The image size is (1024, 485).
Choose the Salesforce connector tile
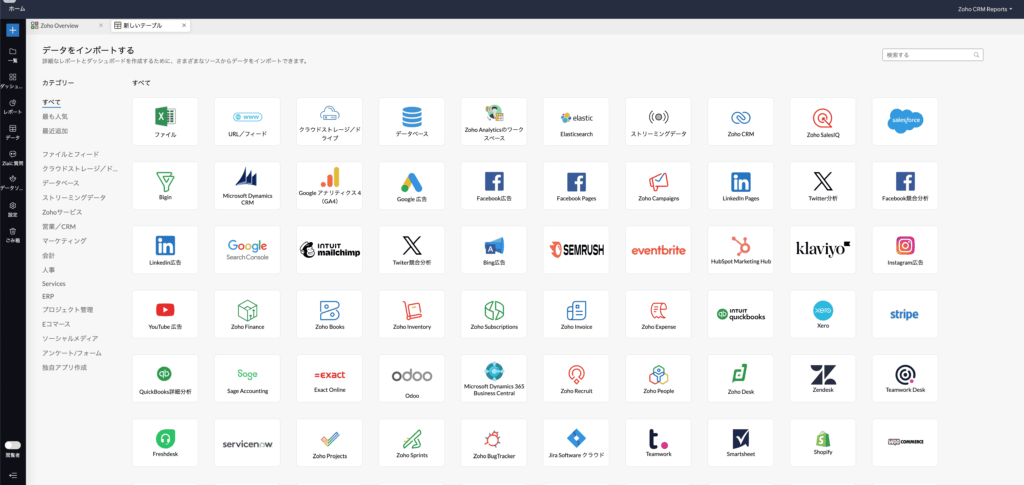(x=904, y=121)
